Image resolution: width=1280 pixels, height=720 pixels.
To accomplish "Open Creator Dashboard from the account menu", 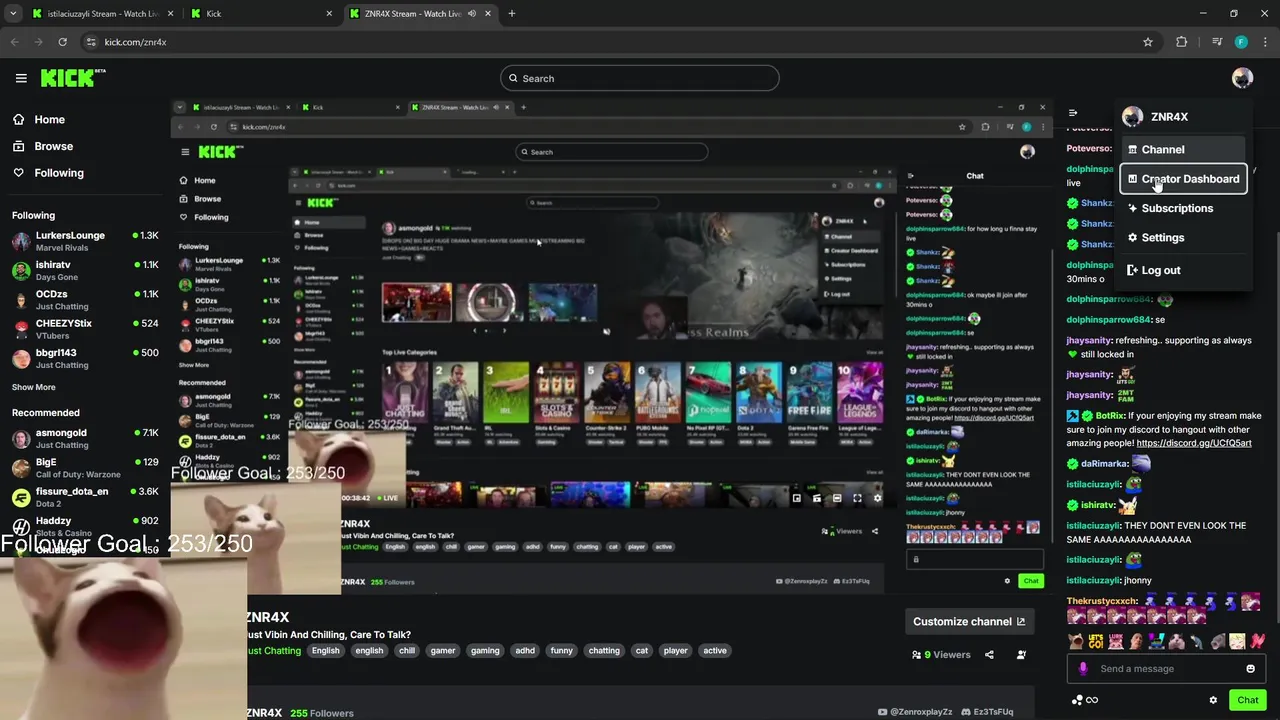I will (1183, 179).
